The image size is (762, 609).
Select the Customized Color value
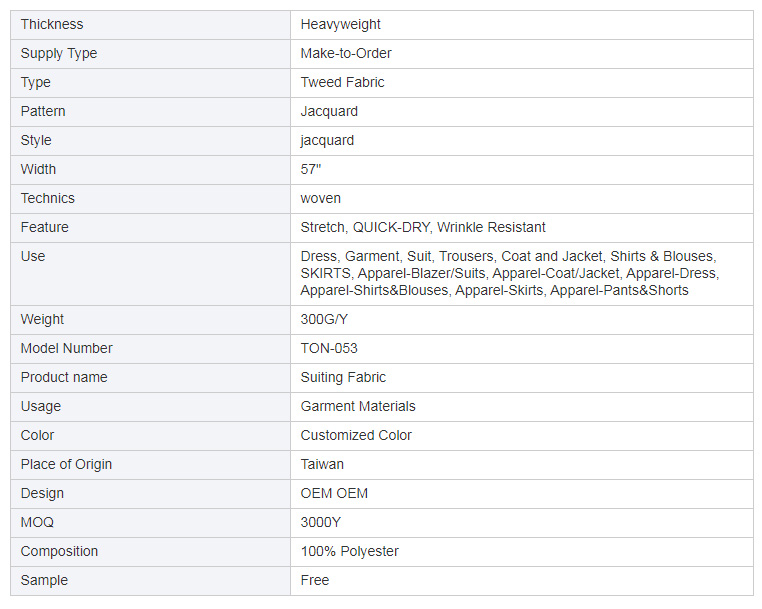pos(356,435)
